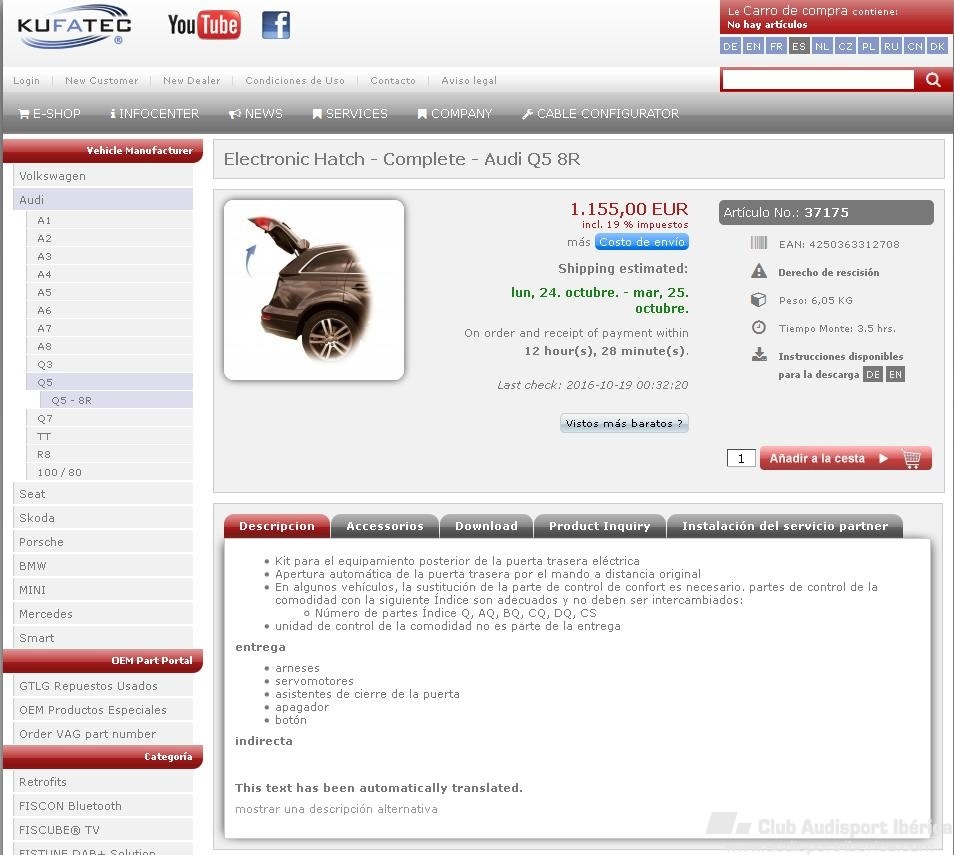Viewport: 954px width, 855px height.
Task: Click the shopping cart icon on Añadir a la cesta
Action: [911, 458]
